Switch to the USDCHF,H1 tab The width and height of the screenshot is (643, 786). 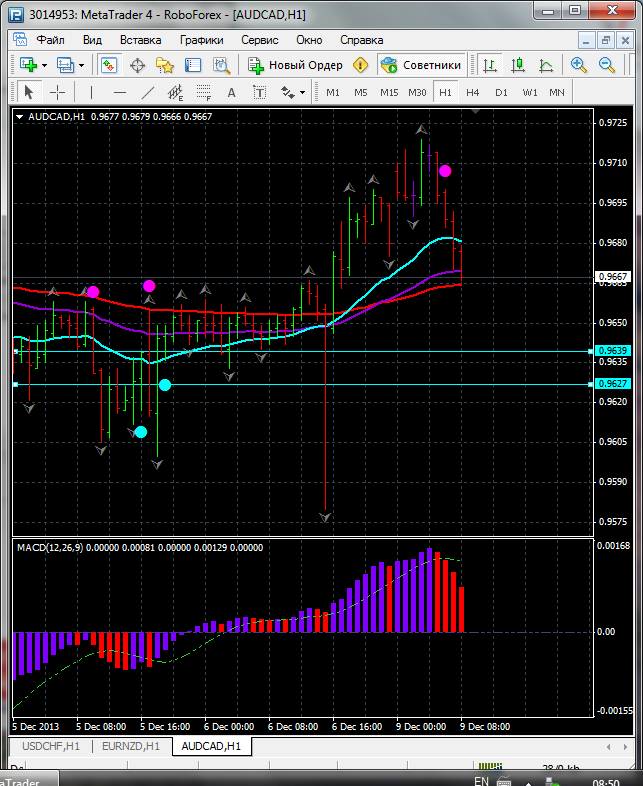pyautogui.click(x=50, y=746)
